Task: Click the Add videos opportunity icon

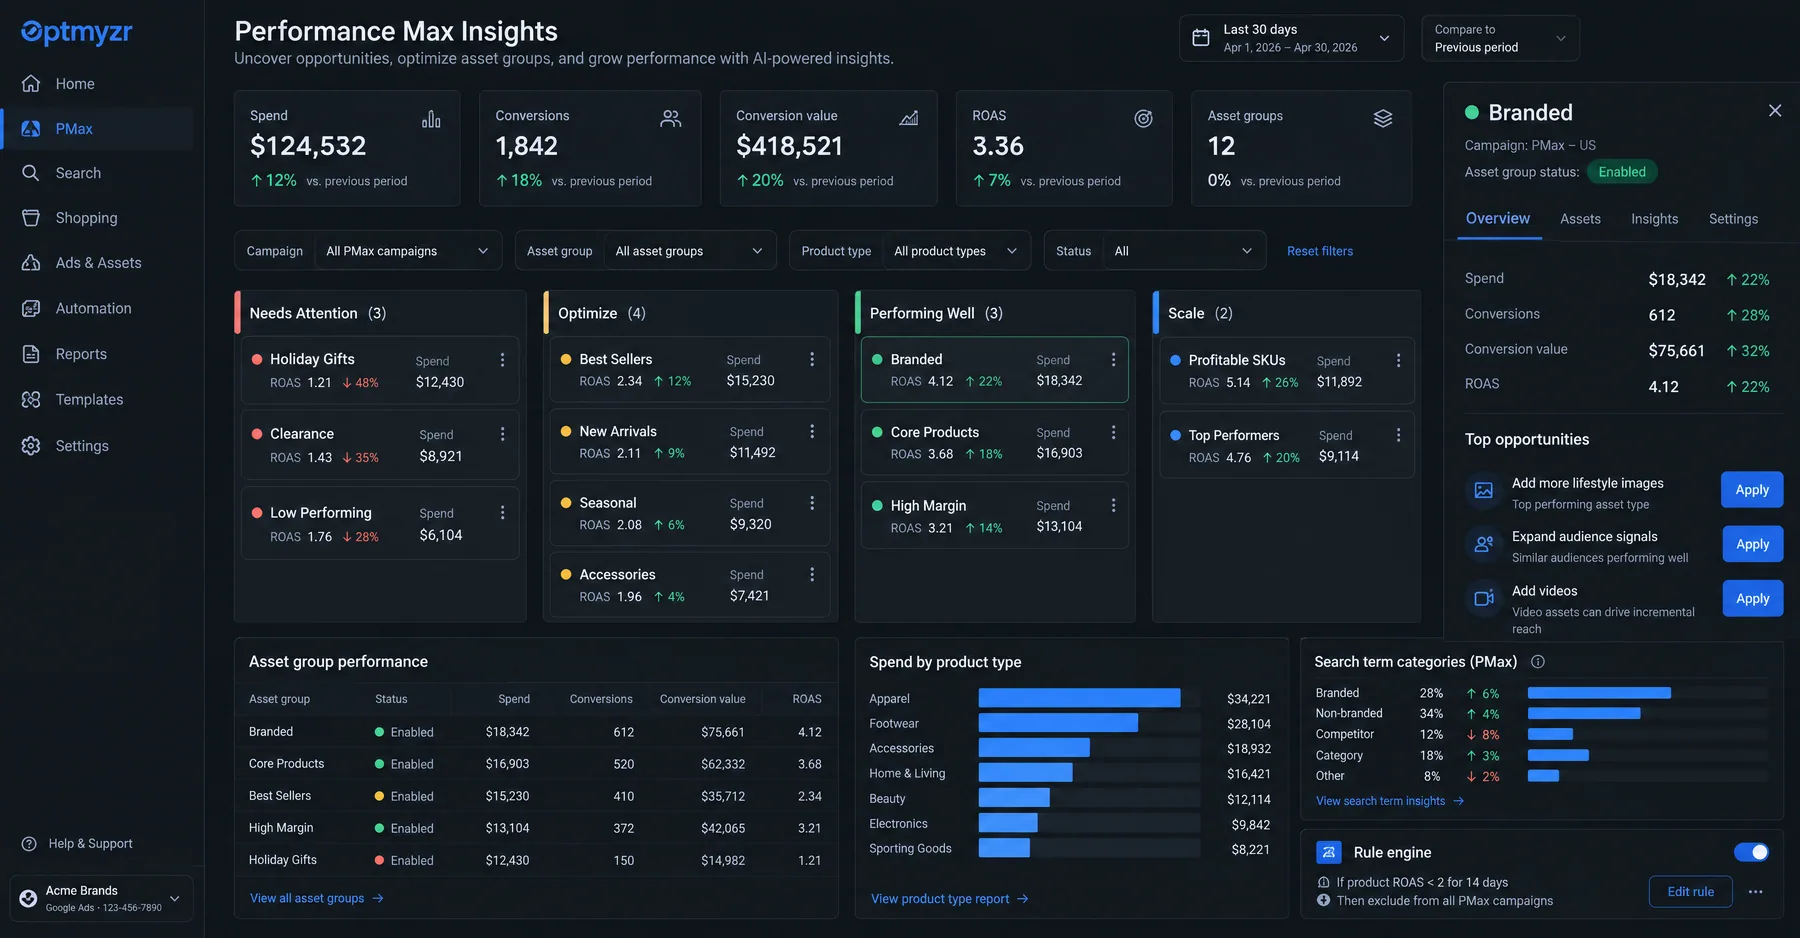Action: click(1484, 598)
